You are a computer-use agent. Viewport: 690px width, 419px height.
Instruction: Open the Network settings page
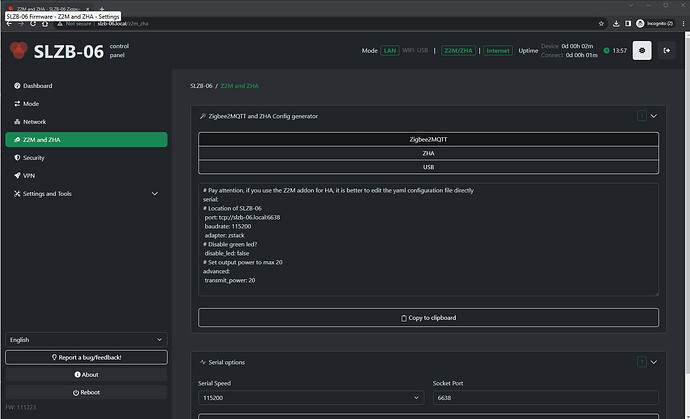coord(34,122)
